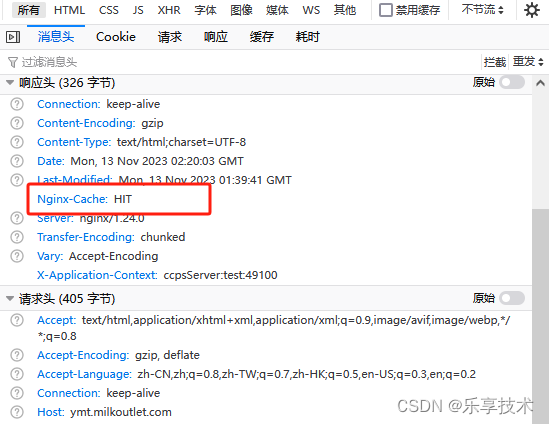The height and width of the screenshot is (424, 549).
Task: Open the 不节流 throttling dropdown
Action: click(482, 9)
